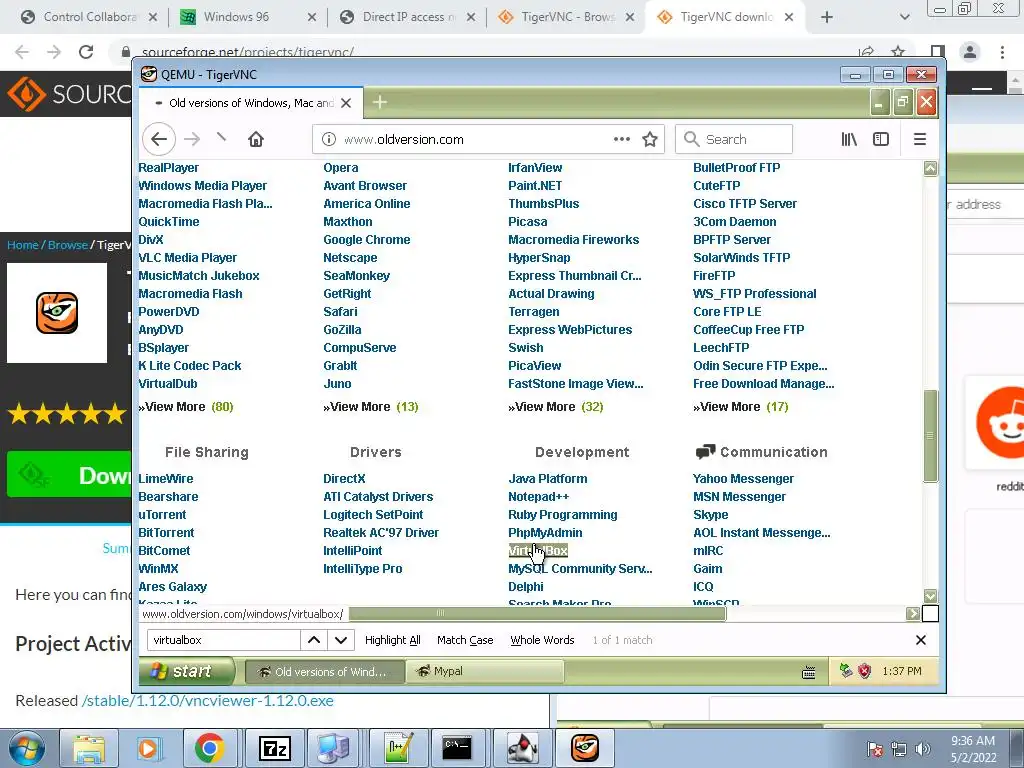This screenshot has width=1024, height=768.
Task: Open the Yahoo Messenger link
Action: [x=743, y=479]
